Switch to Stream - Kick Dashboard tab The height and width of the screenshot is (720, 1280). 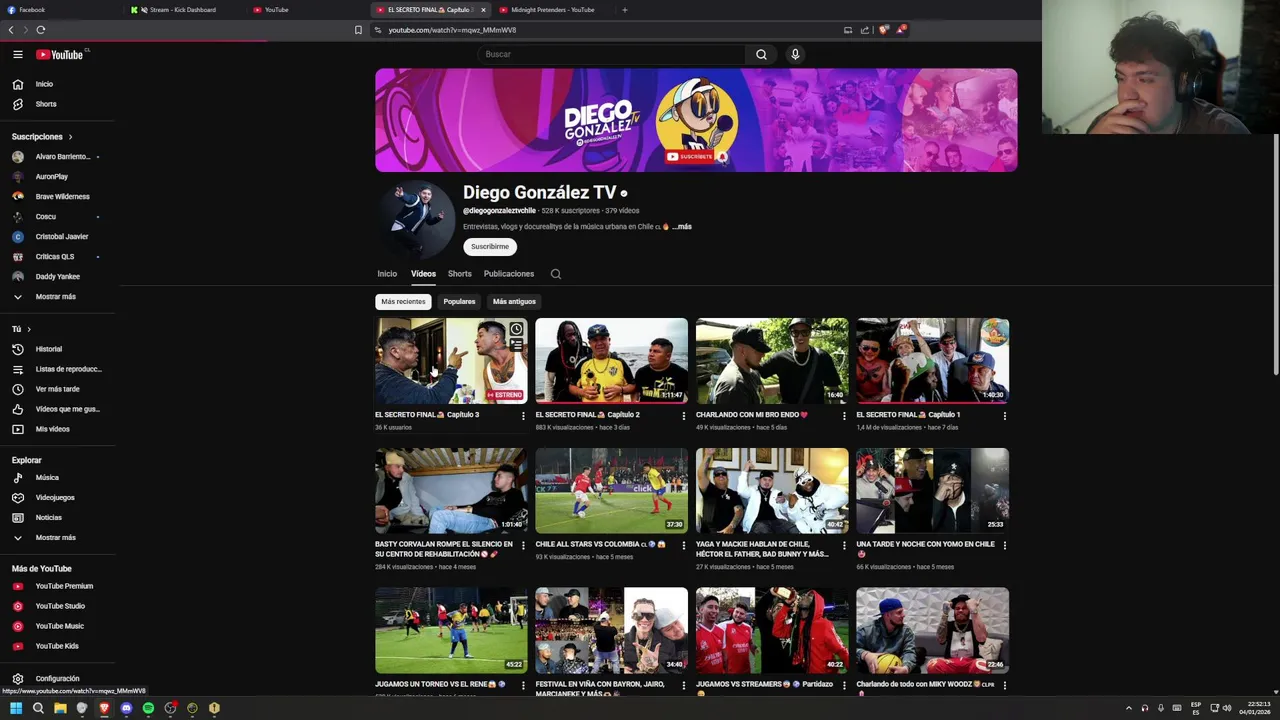coord(185,10)
